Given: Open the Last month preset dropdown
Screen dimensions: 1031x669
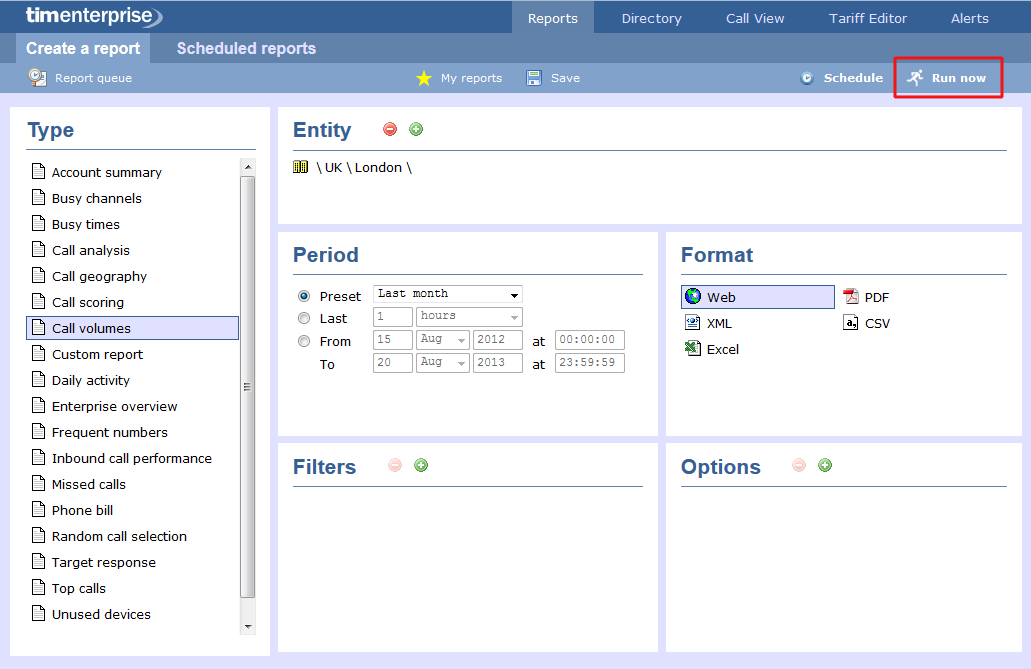Looking at the screenshot, I should pos(448,294).
